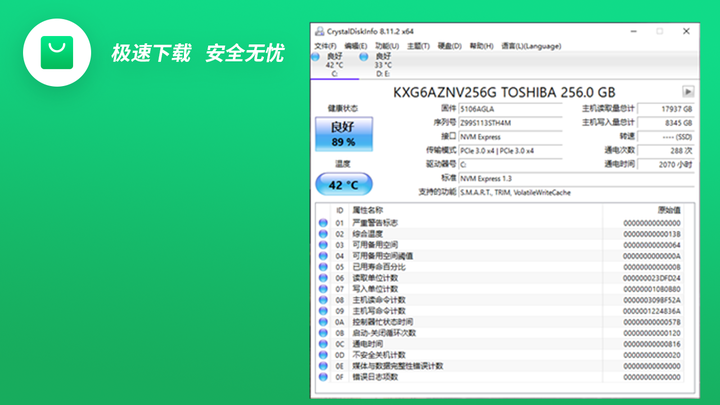
Task: Select the 不安全关机计数 attribute row
Action: [x=500, y=355]
